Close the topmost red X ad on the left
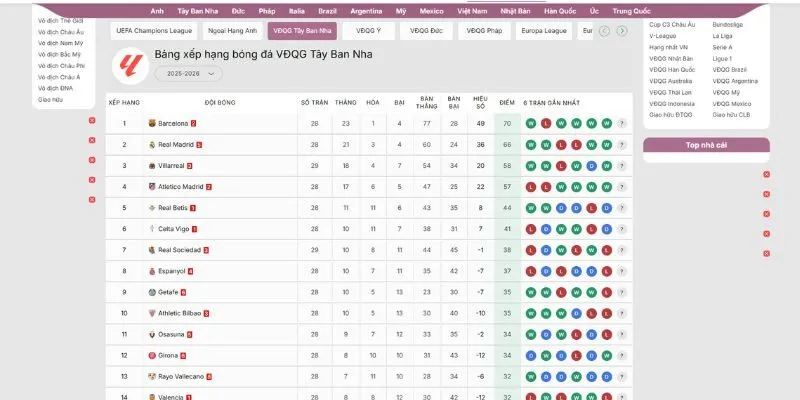 click(92, 120)
